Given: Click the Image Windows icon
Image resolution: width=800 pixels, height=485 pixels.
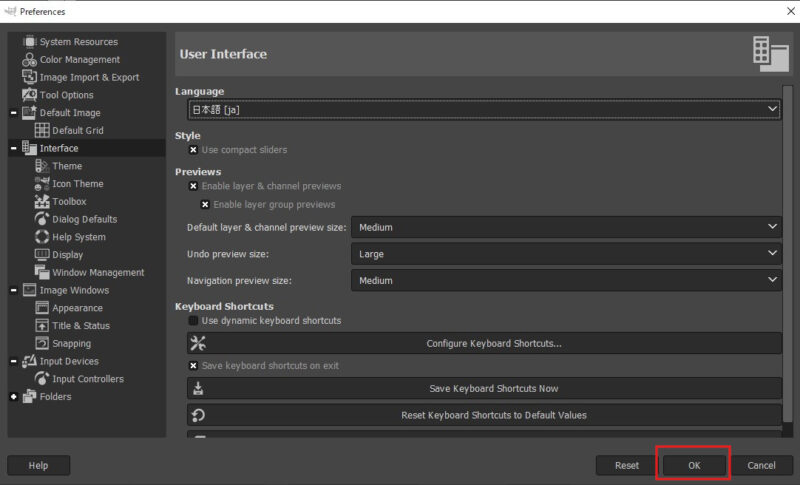Looking at the screenshot, I should pos(30,290).
